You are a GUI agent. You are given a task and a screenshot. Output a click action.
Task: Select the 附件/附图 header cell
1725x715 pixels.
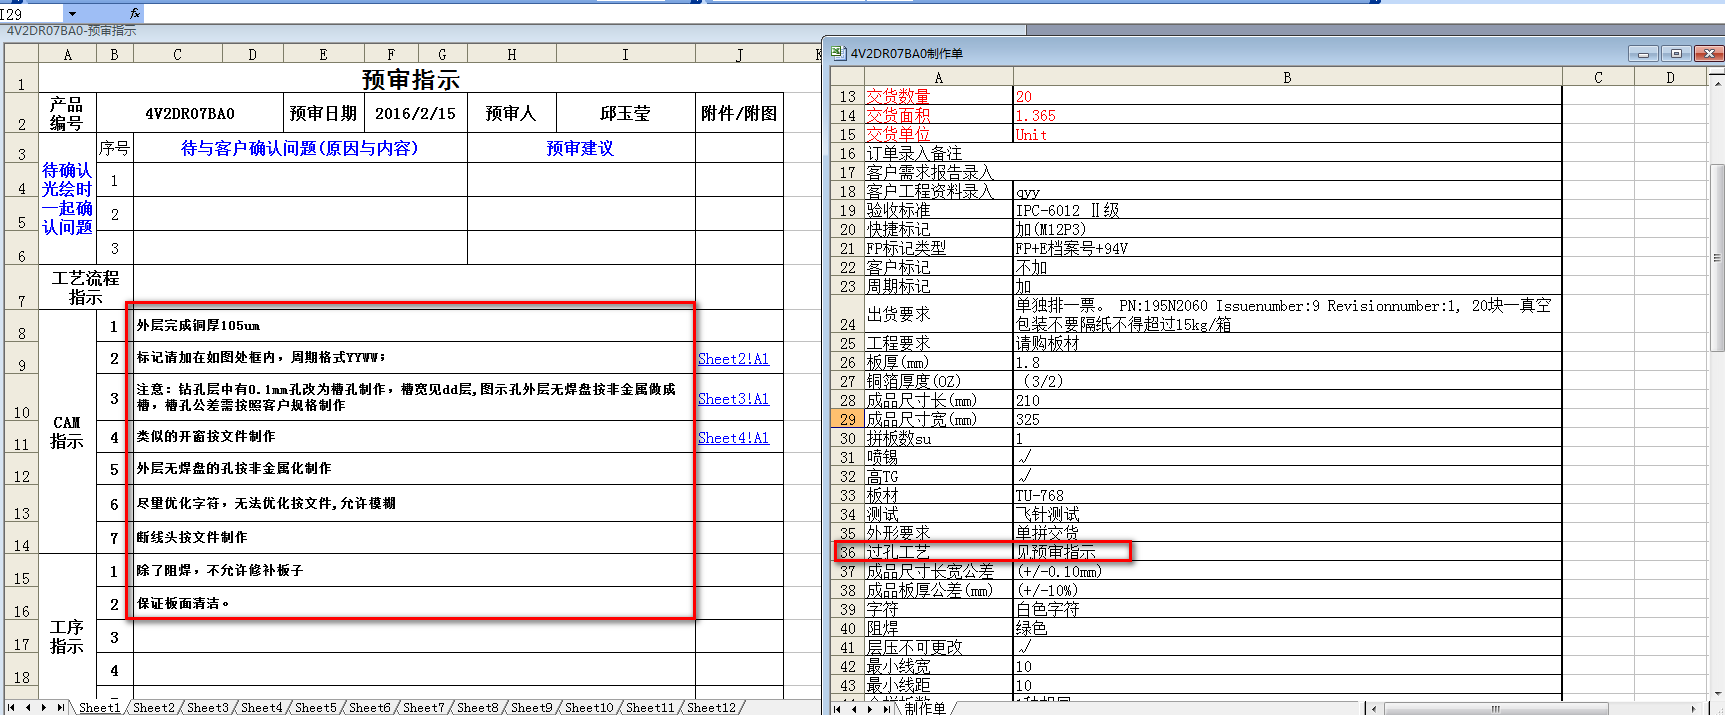(739, 113)
